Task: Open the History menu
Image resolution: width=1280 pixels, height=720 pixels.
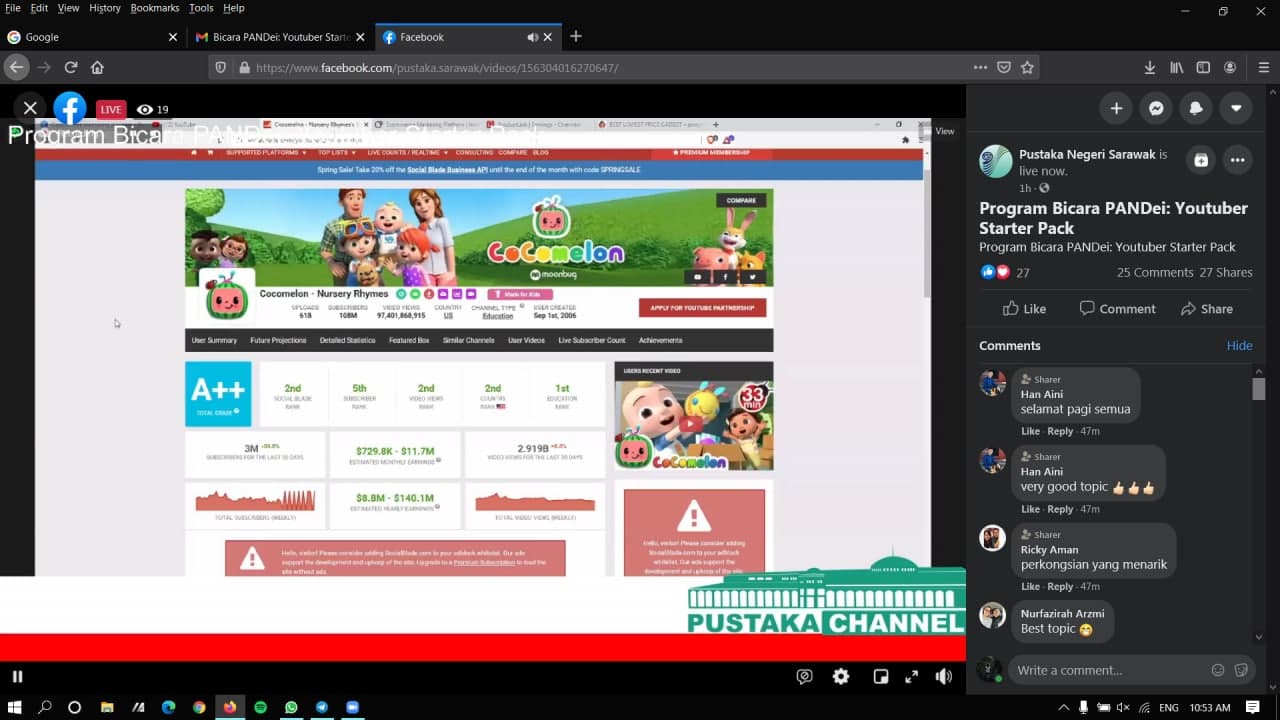Action: point(105,8)
